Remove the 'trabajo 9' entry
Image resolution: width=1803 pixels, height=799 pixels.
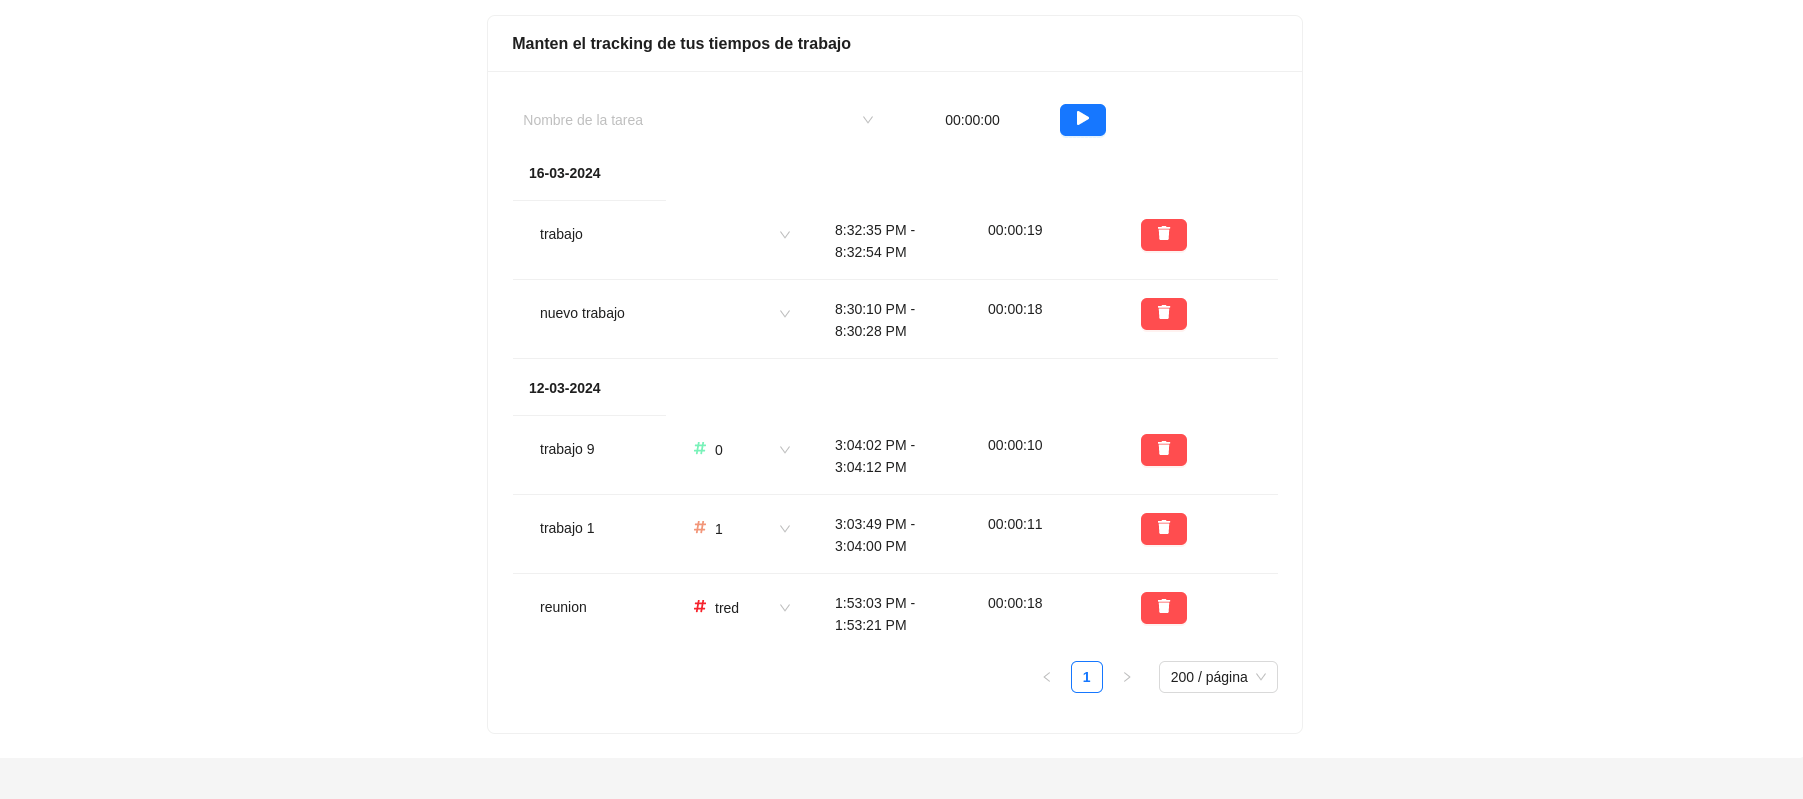[1163, 450]
